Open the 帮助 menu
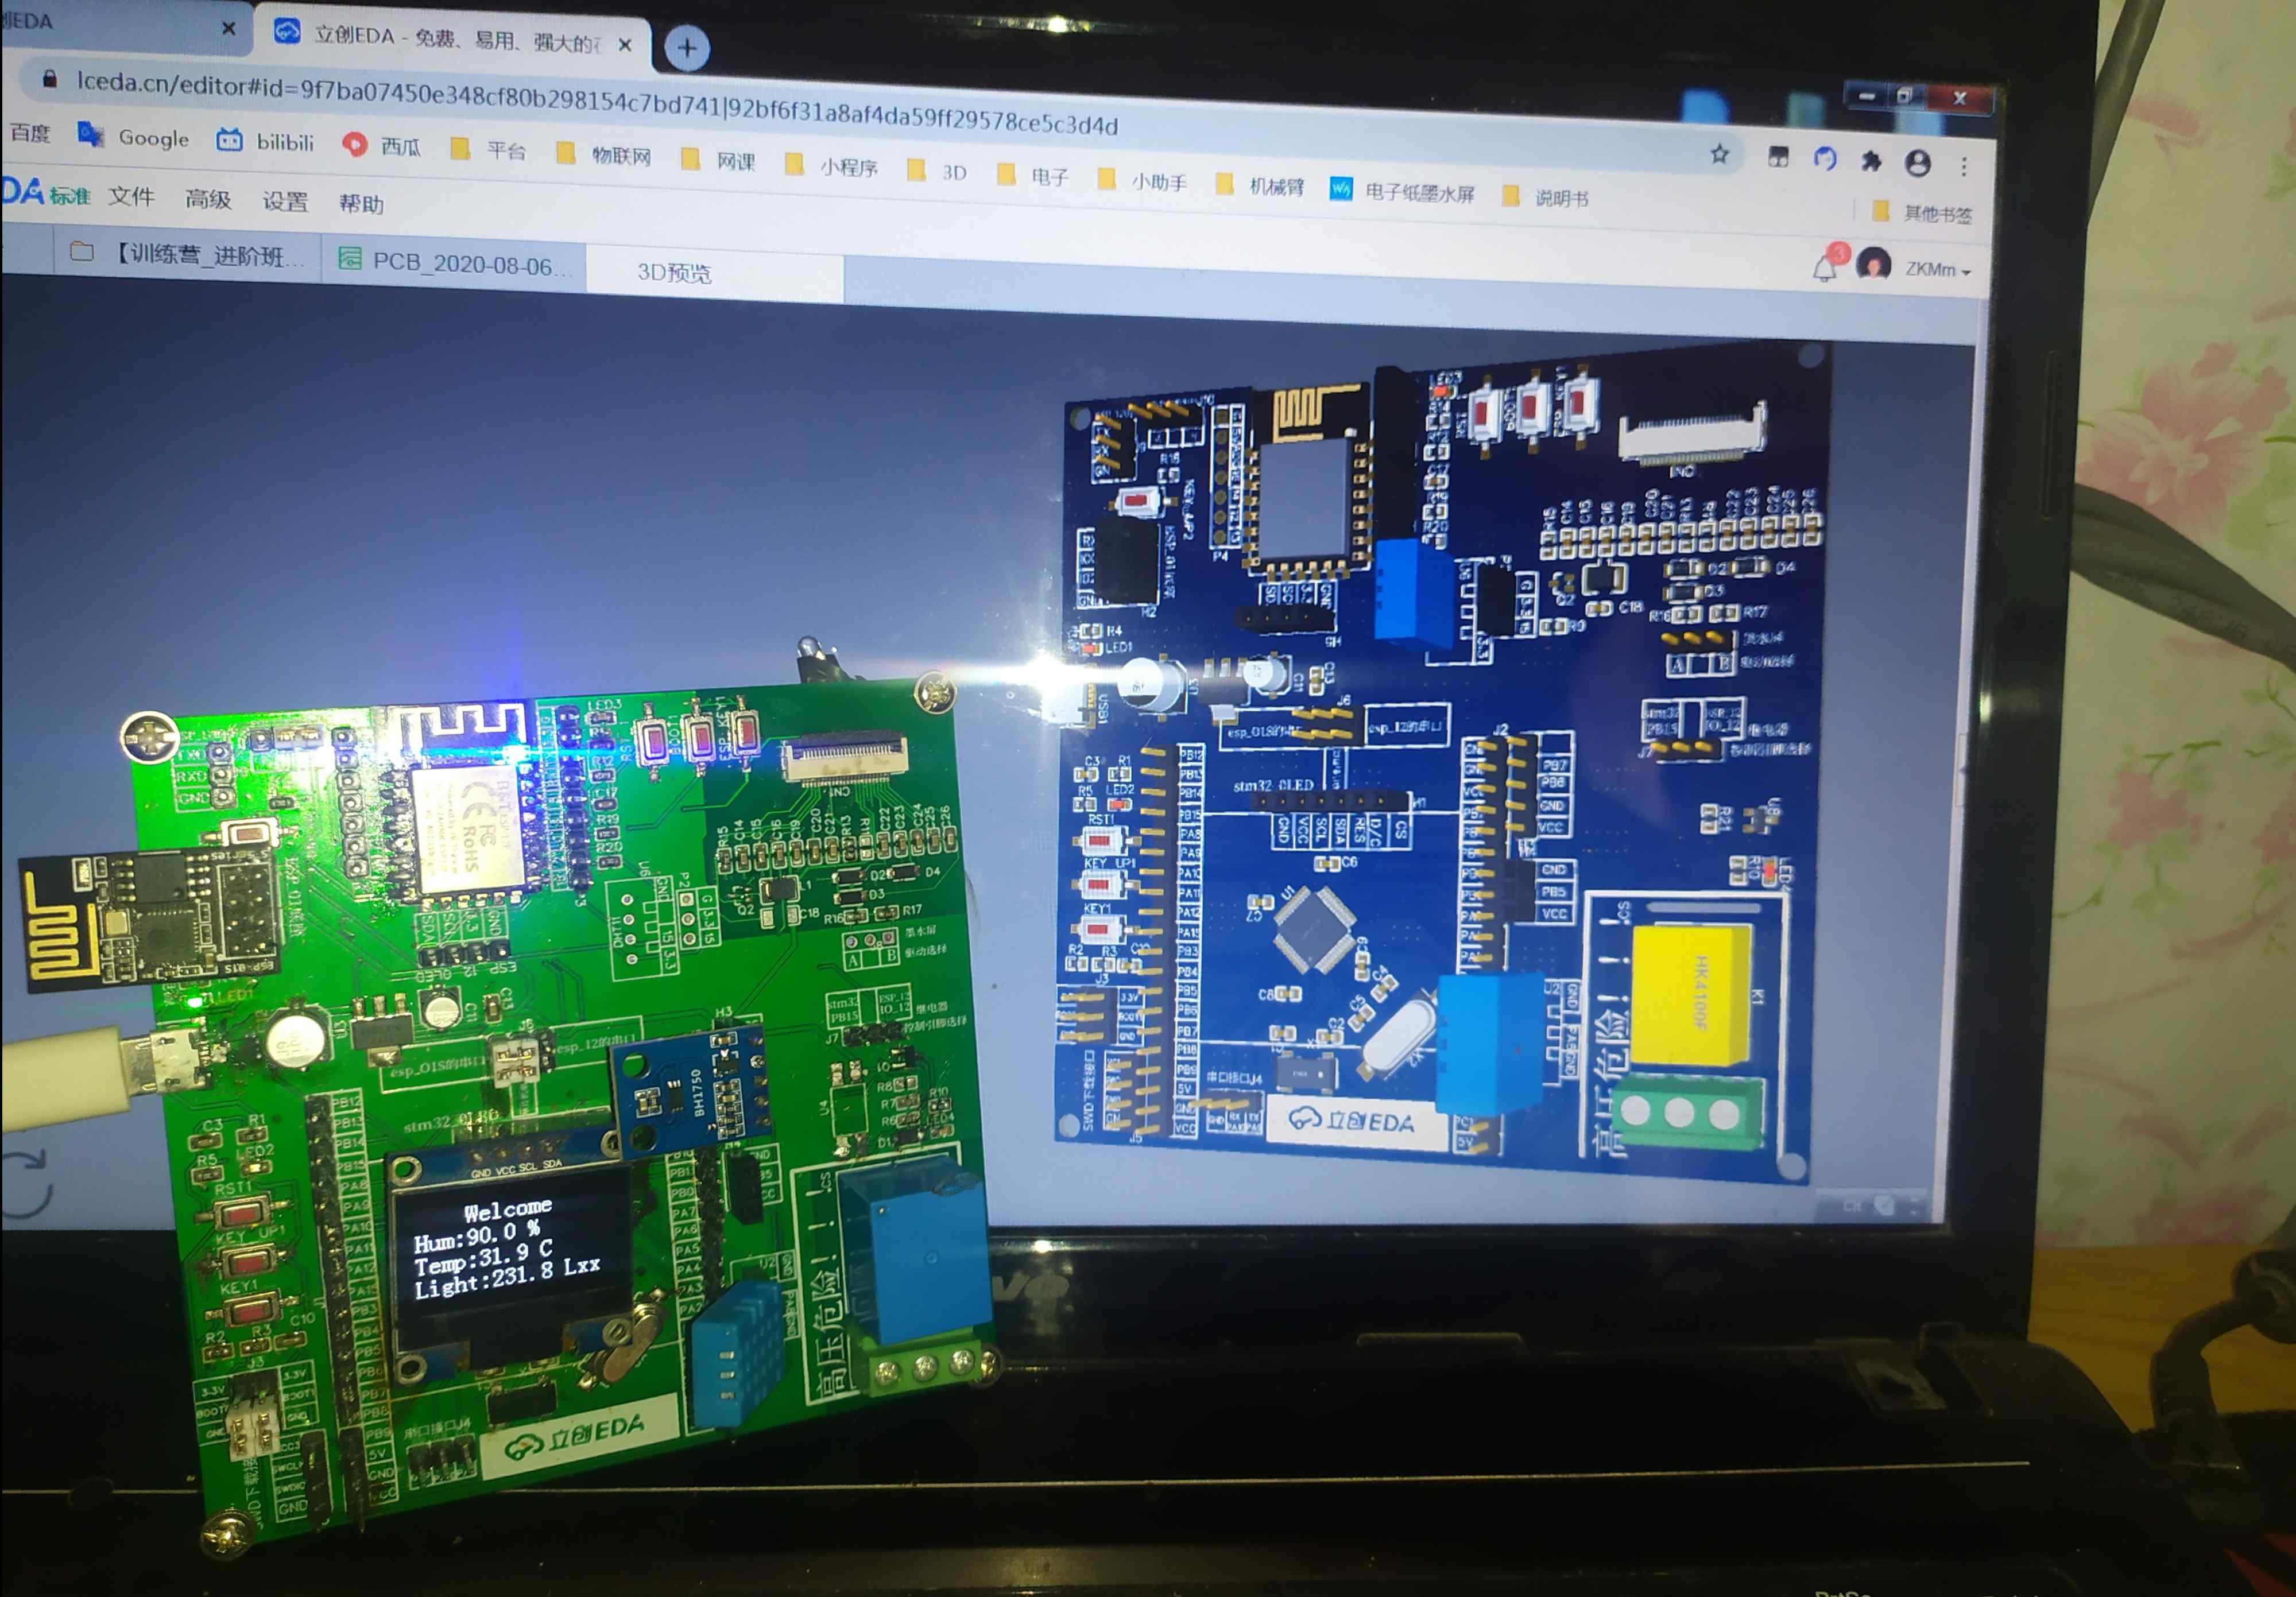Image resolution: width=2296 pixels, height=1597 pixels. pyautogui.click(x=361, y=204)
